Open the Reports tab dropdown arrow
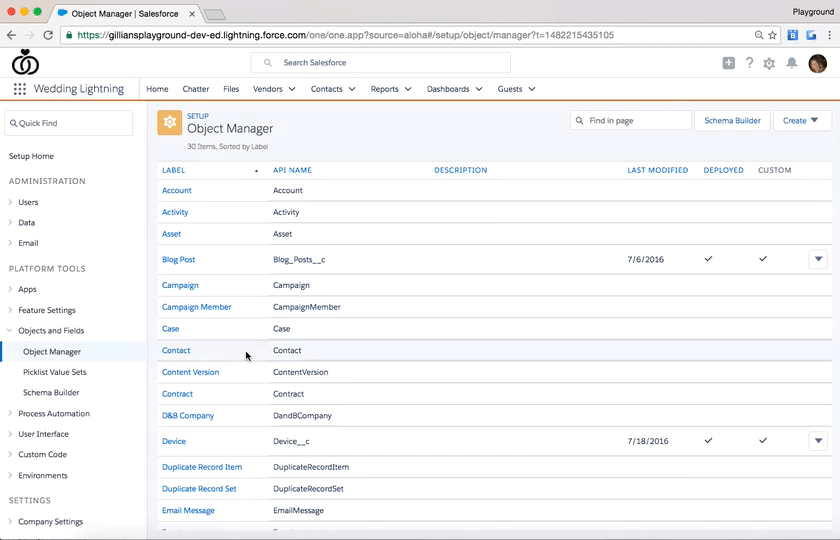This screenshot has width=840, height=540. pos(408,89)
